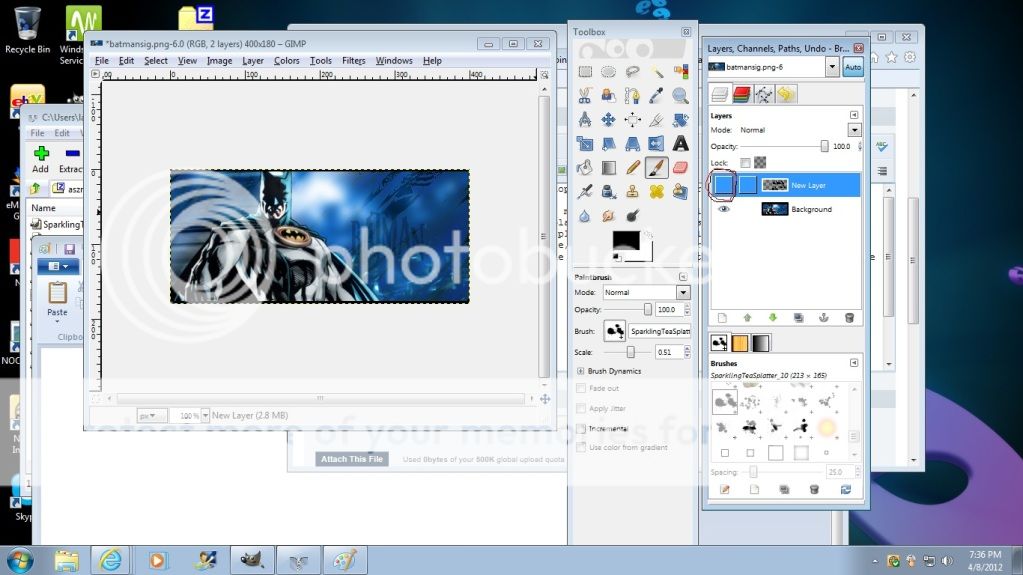Select the Airbrush tool
This screenshot has width=1023, height=575.
[585, 191]
